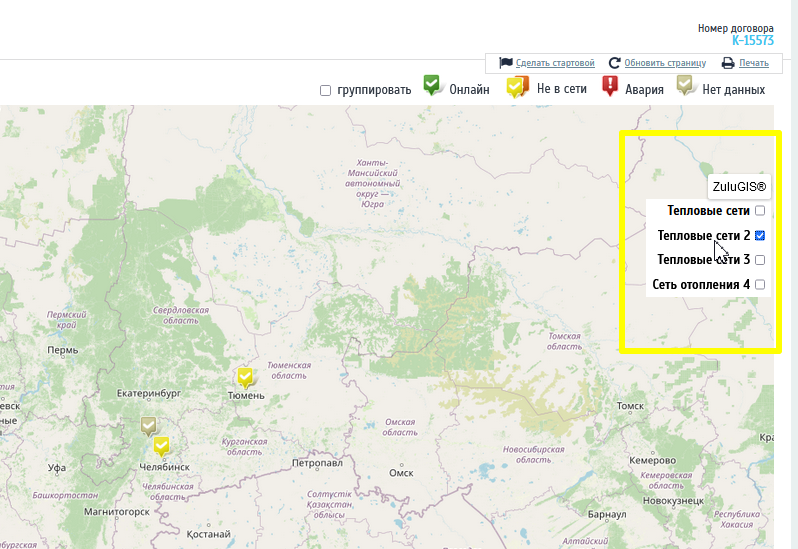Viewport: 798px width, 549px height.
Task: Select the grey Нет данных legend icon
Action: (x=686, y=87)
